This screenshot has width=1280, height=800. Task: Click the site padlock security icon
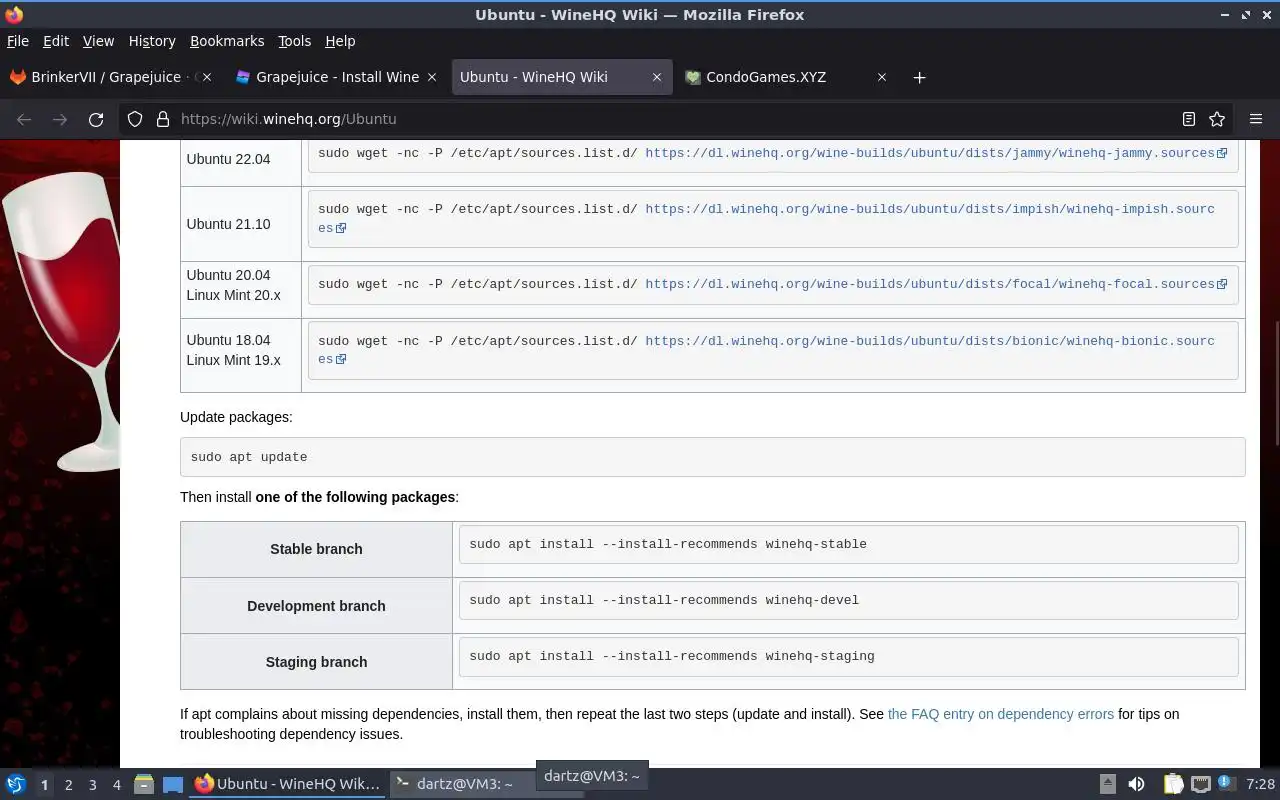click(x=163, y=119)
